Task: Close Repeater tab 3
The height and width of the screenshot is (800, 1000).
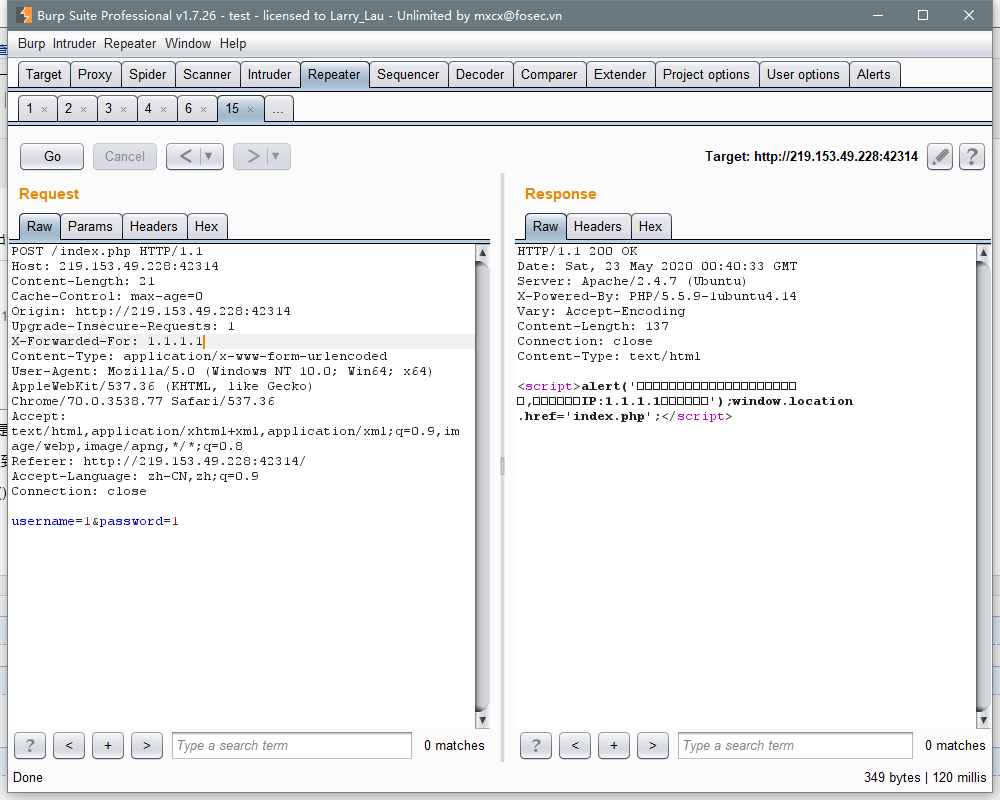Action: pyautogui.click(x=124, y=110)
